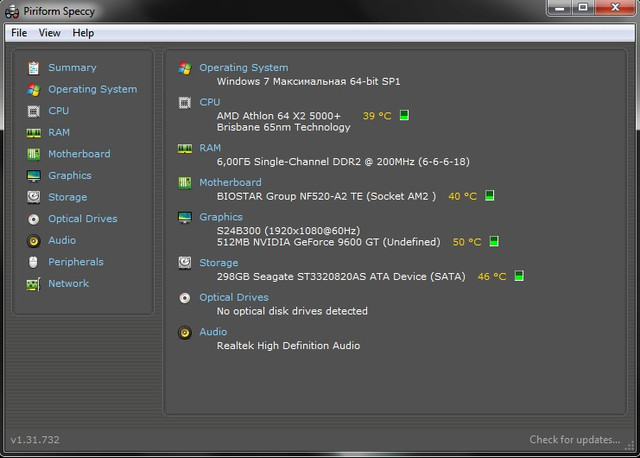The width and height of the screenshot is (640, 458).
Task: Open Operating System heading in summary panel
Action: pos(244,68)
